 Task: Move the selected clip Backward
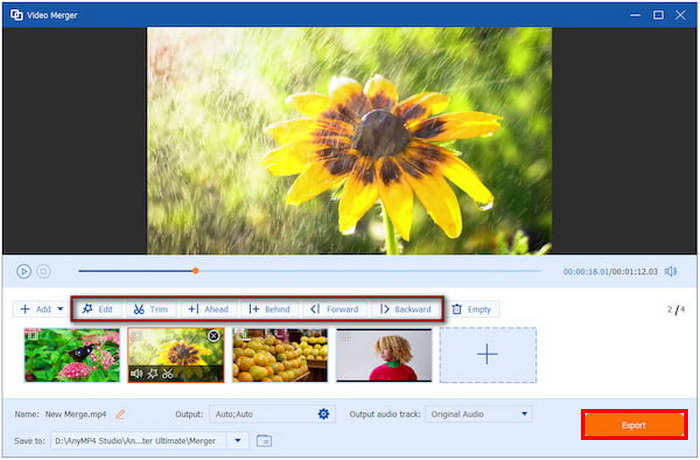pyautogui.click(x=405, y=309)
